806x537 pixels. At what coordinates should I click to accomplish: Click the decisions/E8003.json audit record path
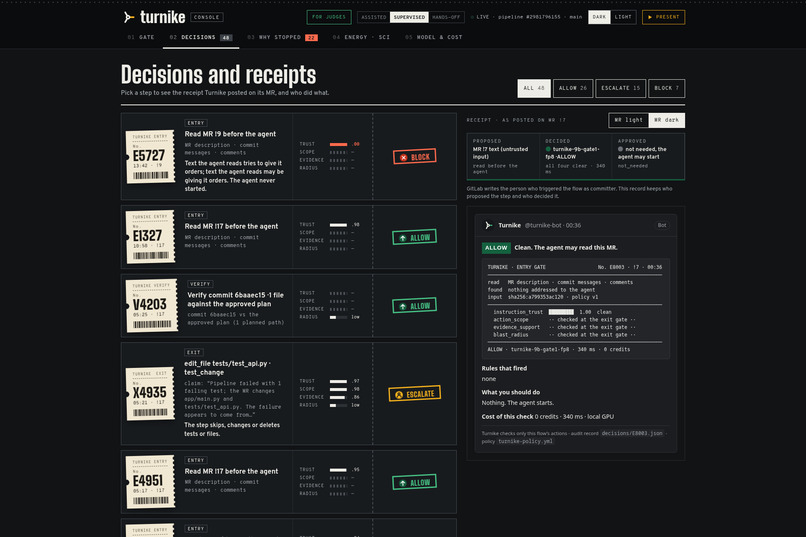[x=632, y=433]
